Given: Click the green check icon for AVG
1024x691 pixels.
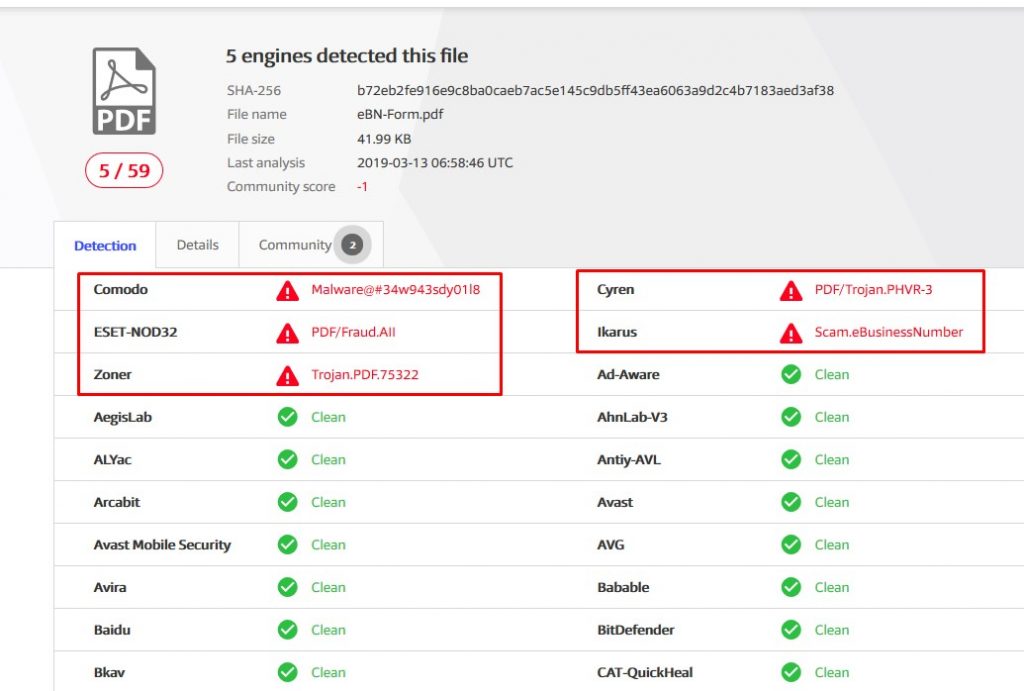Looking at the screenshot, I should click(x=791, y=544).
